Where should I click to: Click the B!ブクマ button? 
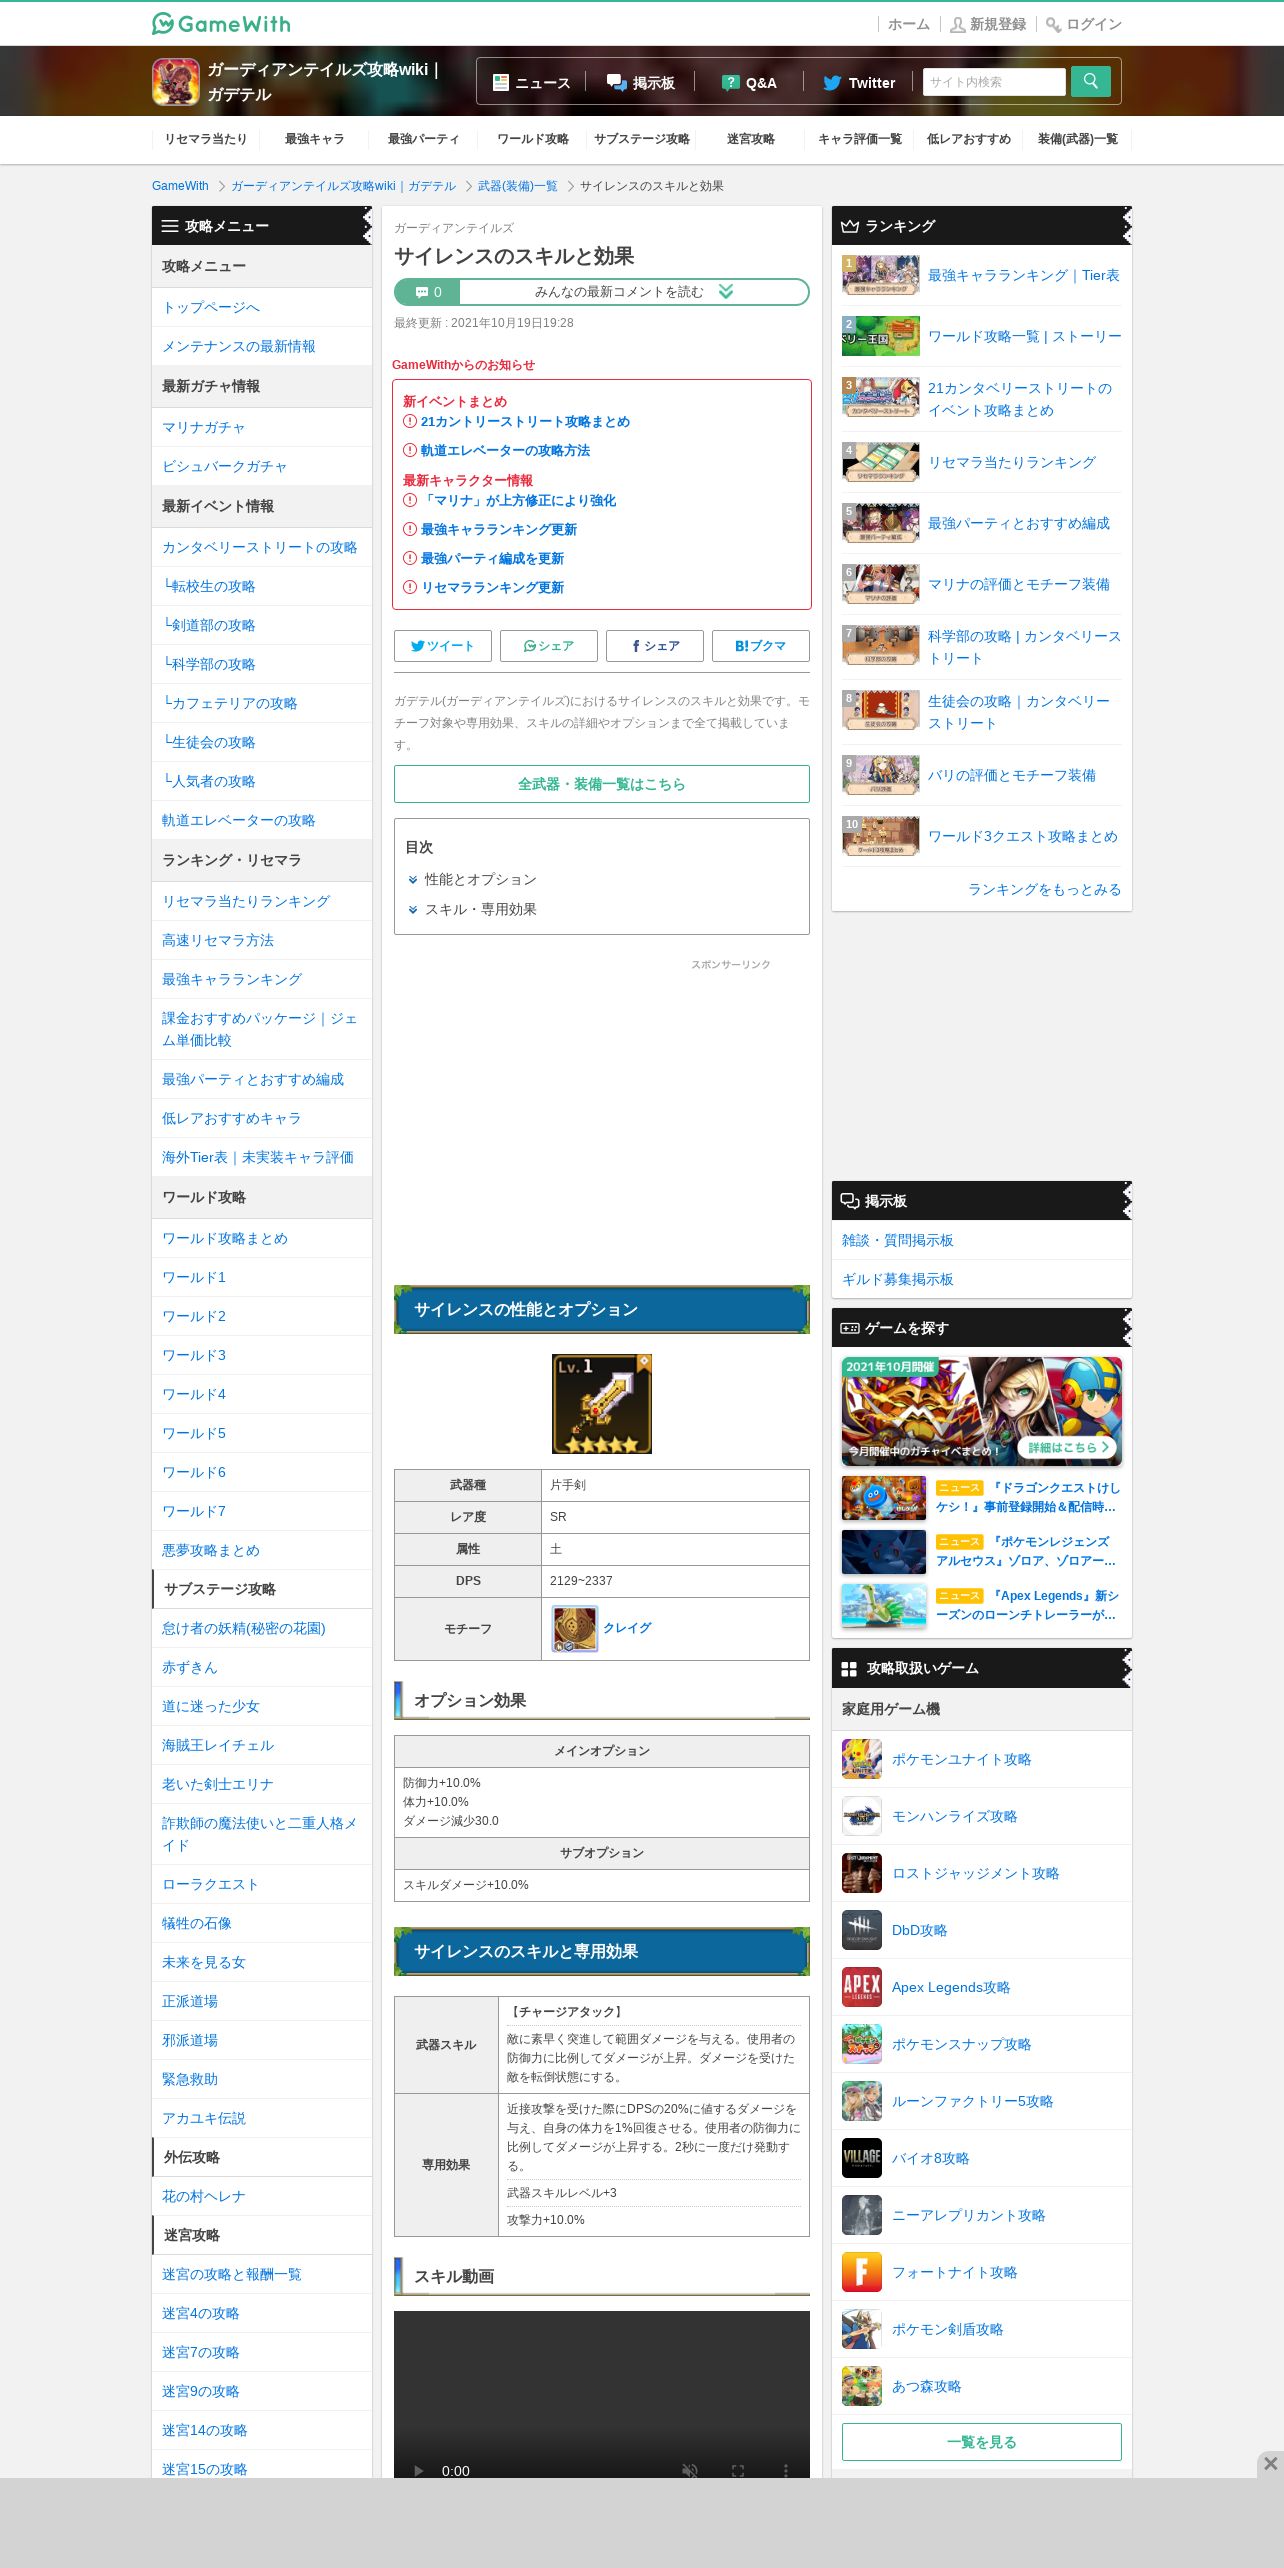761,646
